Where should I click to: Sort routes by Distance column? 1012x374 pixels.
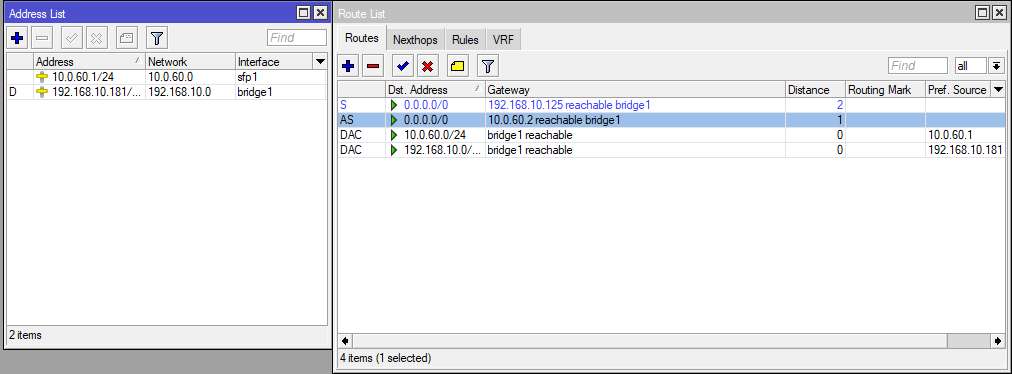tap(815, 90)
